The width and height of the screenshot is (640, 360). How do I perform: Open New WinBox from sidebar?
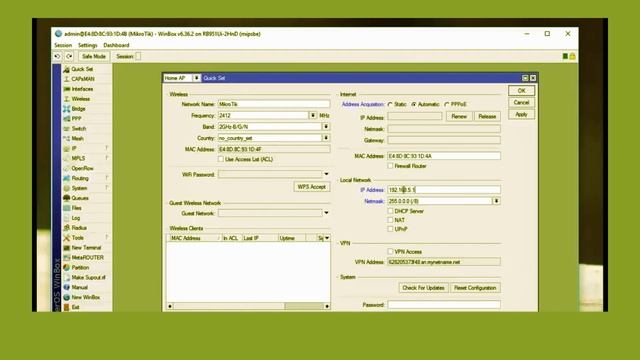tap(86, 297)
